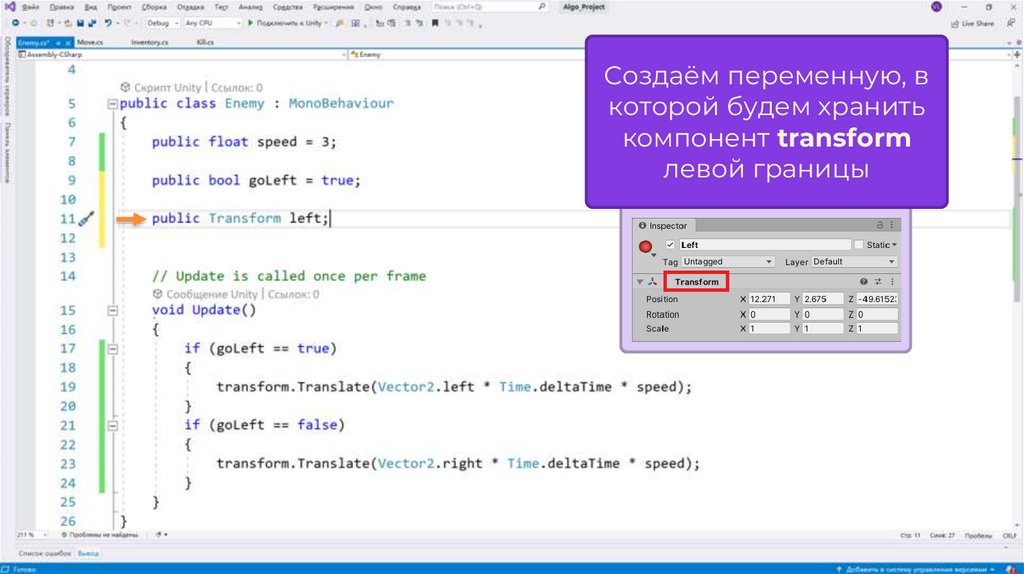Collapse the goLeft == false if block

112,426
